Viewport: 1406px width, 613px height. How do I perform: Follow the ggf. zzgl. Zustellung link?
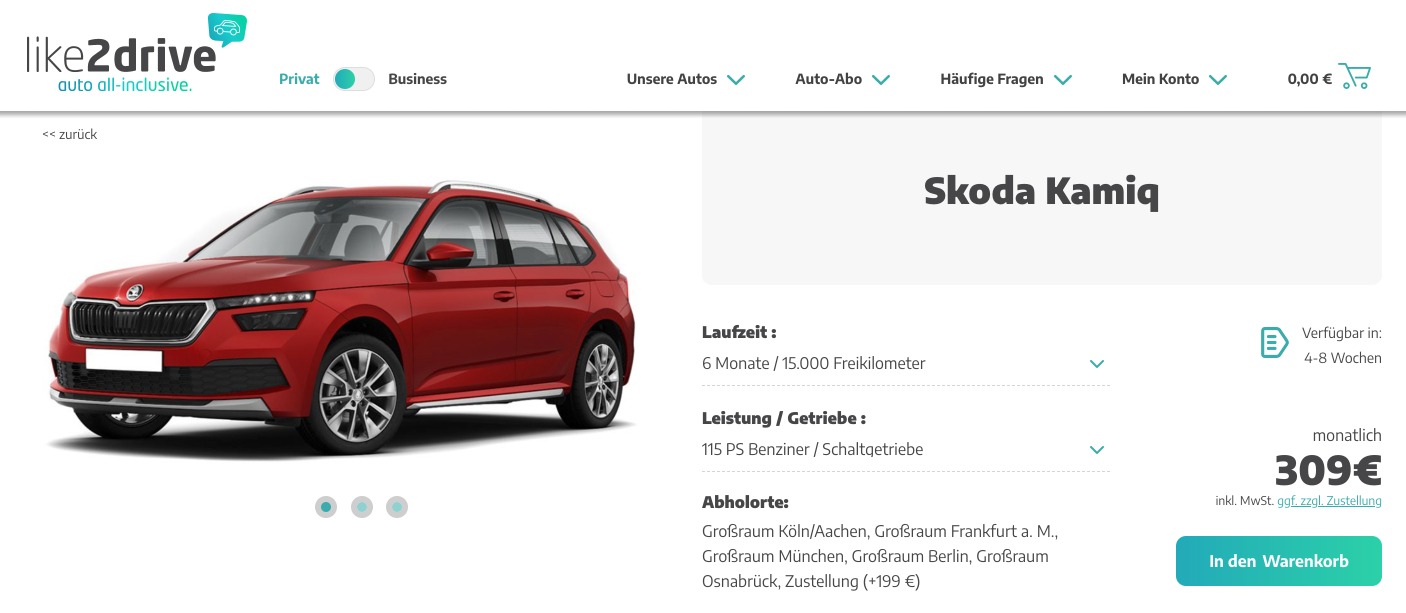(x=1329, y=501)
